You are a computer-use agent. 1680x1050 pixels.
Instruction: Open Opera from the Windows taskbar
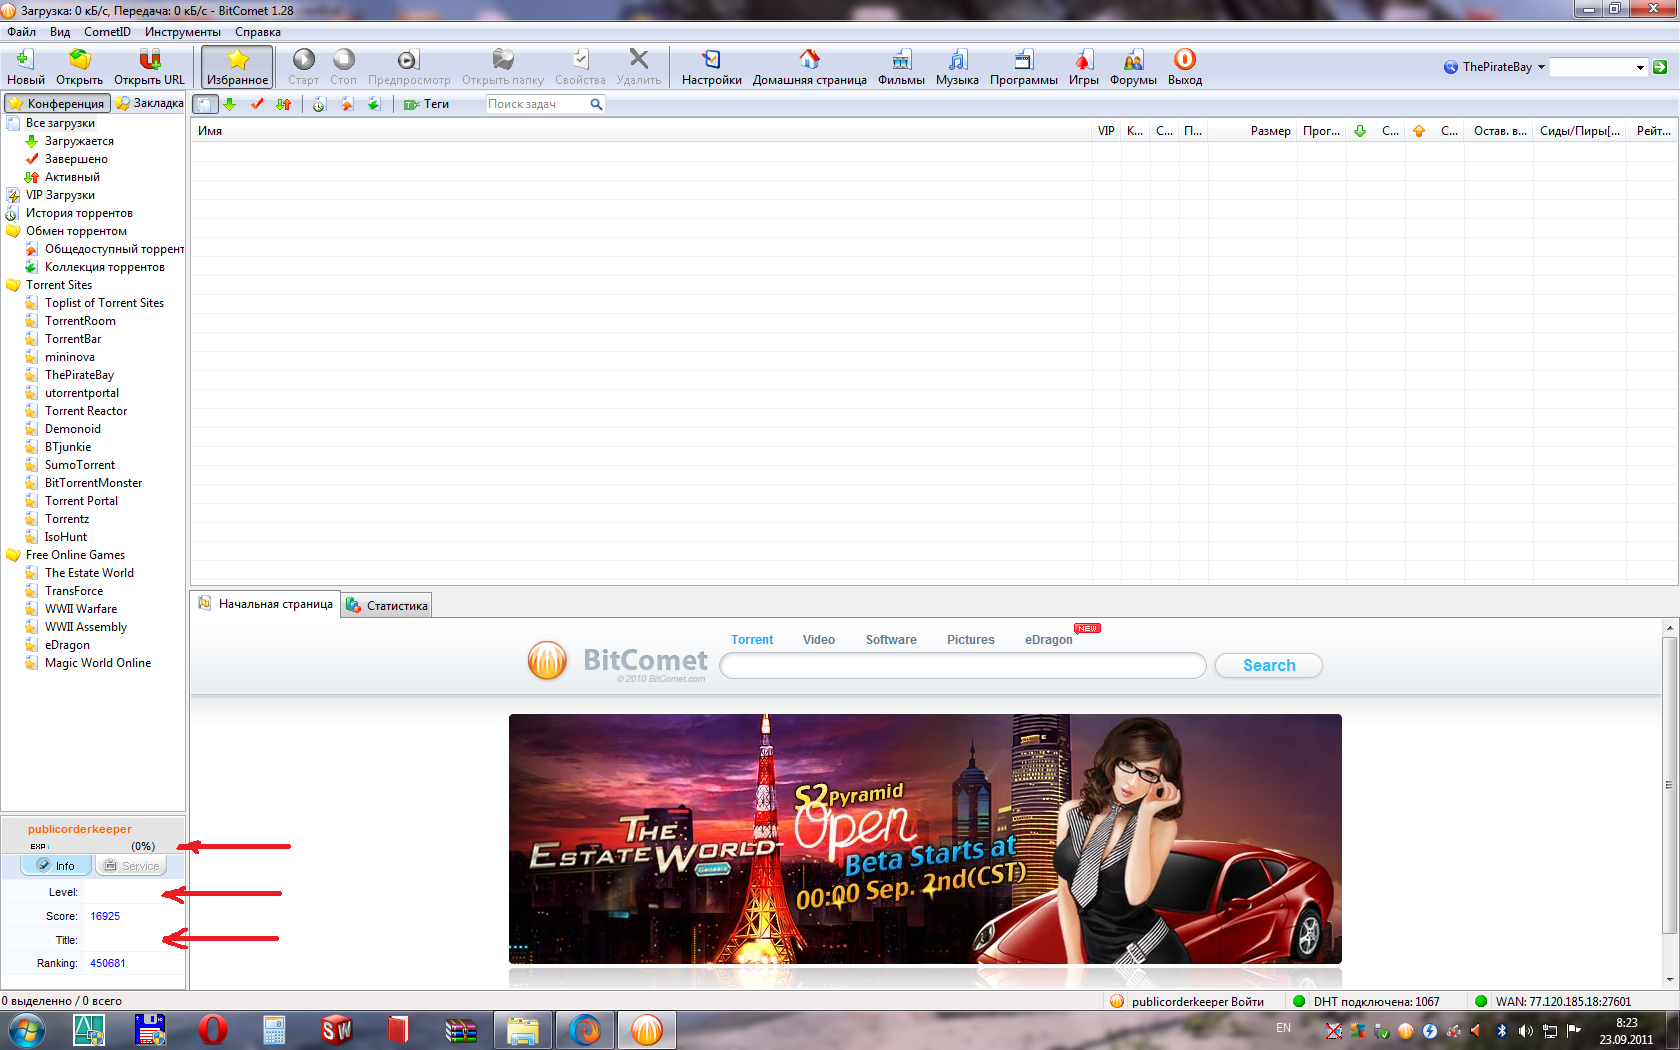[212, 1030]
